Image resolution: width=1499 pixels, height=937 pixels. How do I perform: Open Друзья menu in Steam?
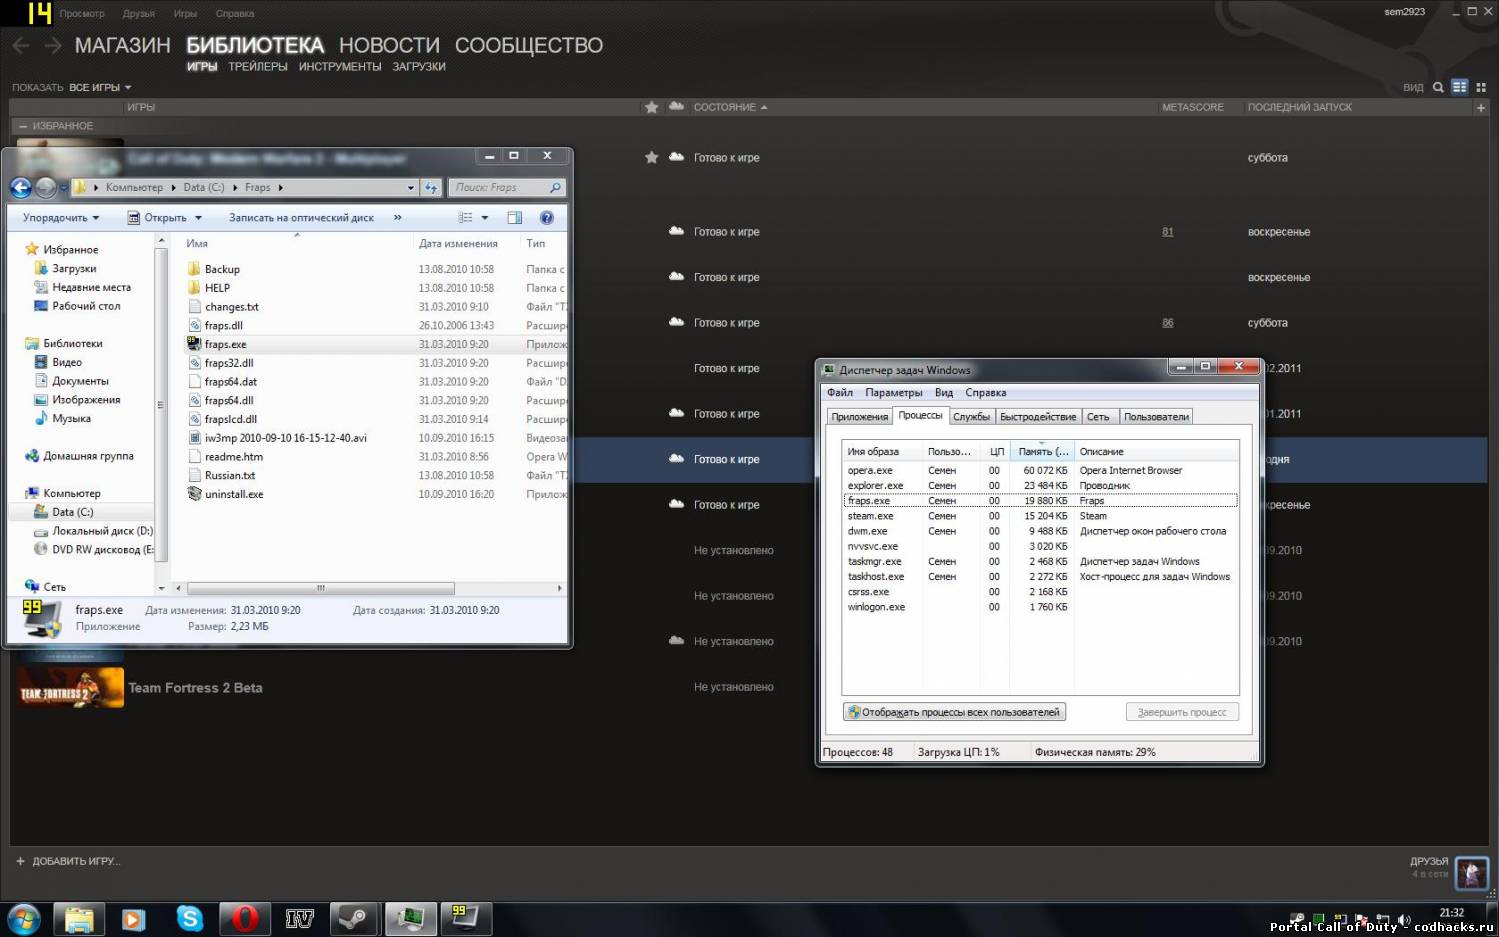coord(139,14)
